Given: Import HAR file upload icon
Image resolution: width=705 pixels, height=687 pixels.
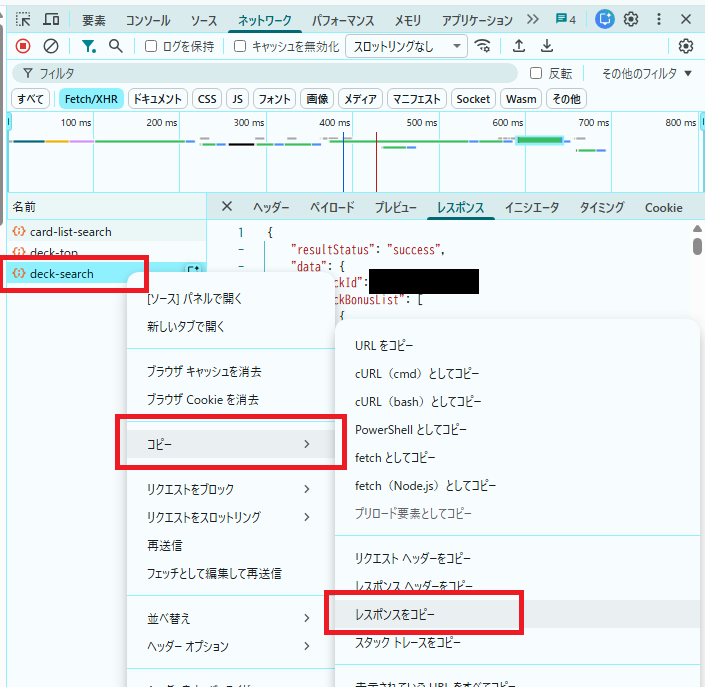Looking at the screenshot, I should (519, 46).
